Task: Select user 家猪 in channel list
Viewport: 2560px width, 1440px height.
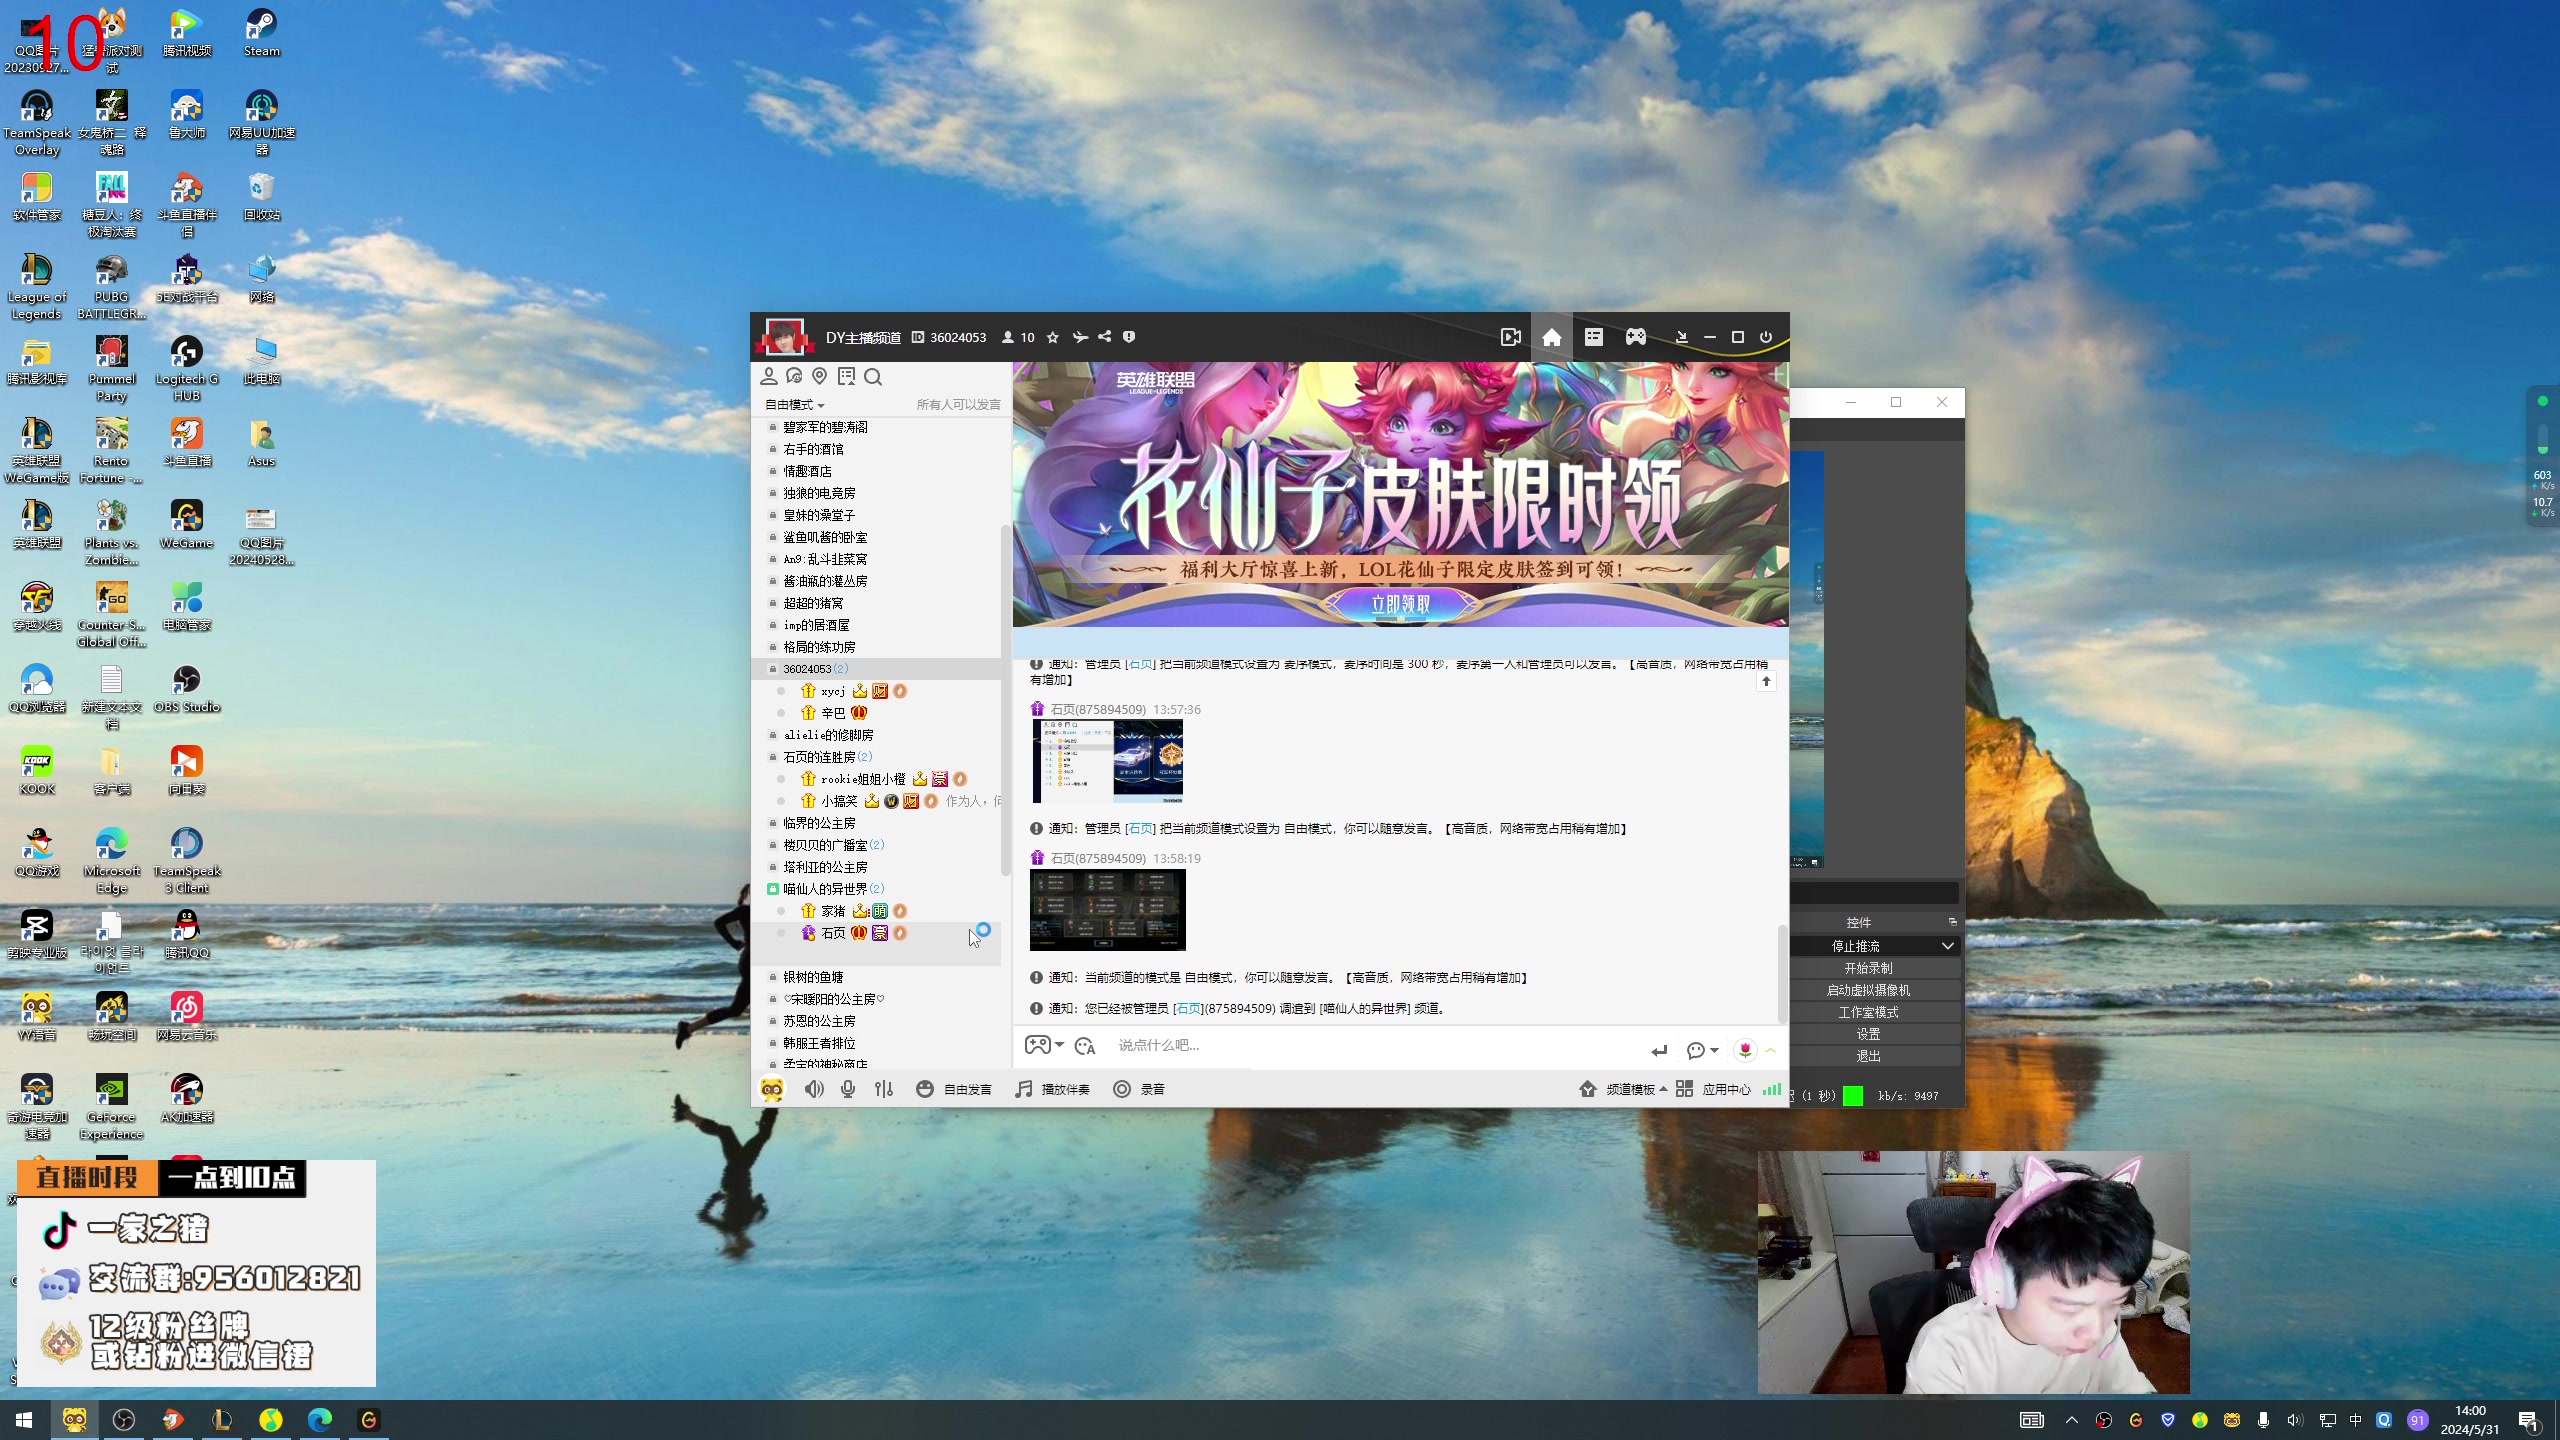Action: [833, 911]
